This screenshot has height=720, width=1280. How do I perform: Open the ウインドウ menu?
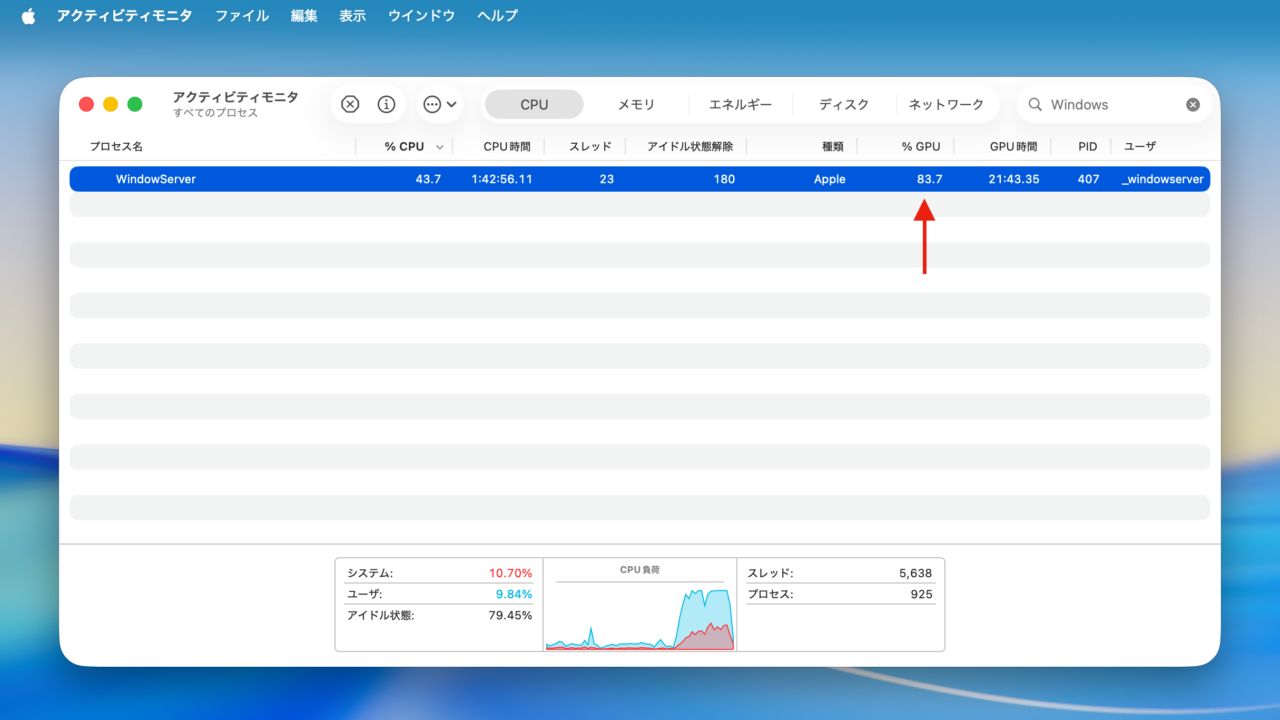(420, 15)
